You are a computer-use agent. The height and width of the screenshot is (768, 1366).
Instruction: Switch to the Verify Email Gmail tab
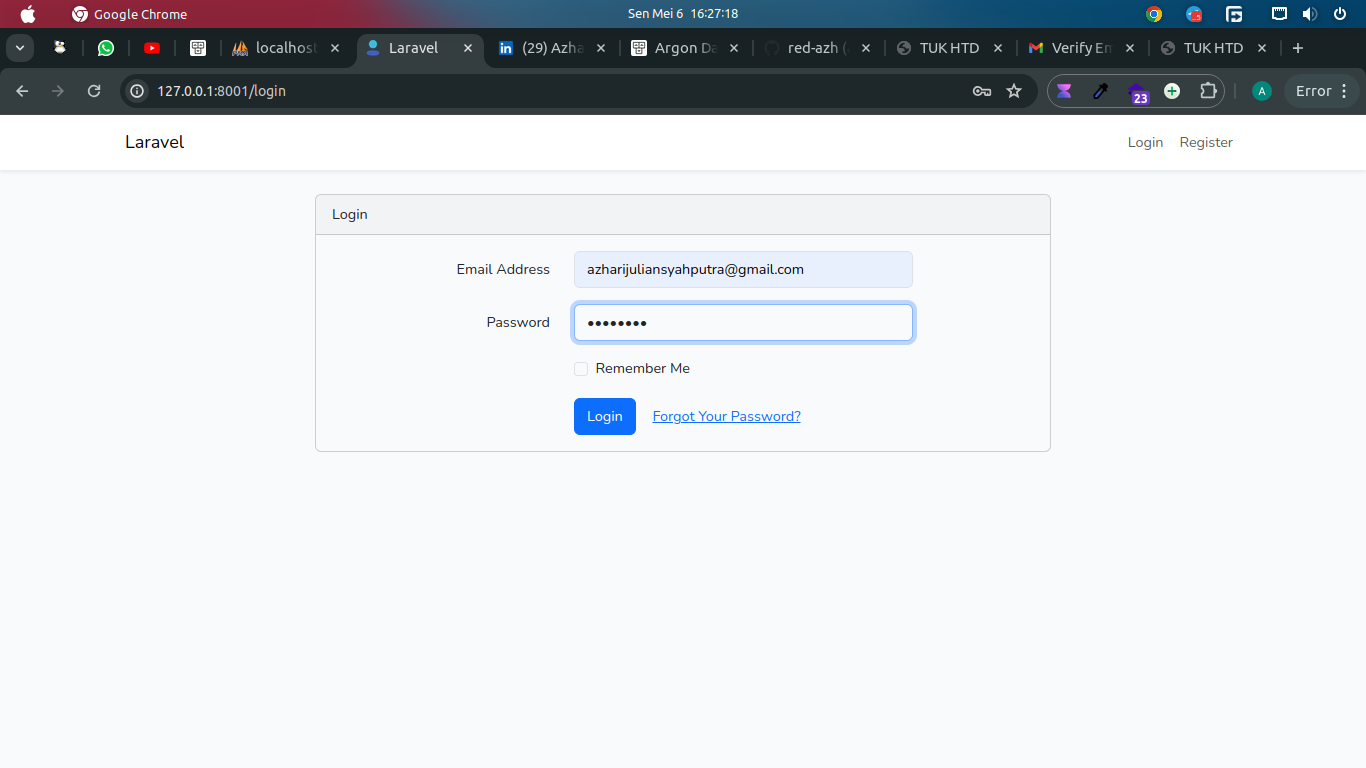coord(1080,48)
